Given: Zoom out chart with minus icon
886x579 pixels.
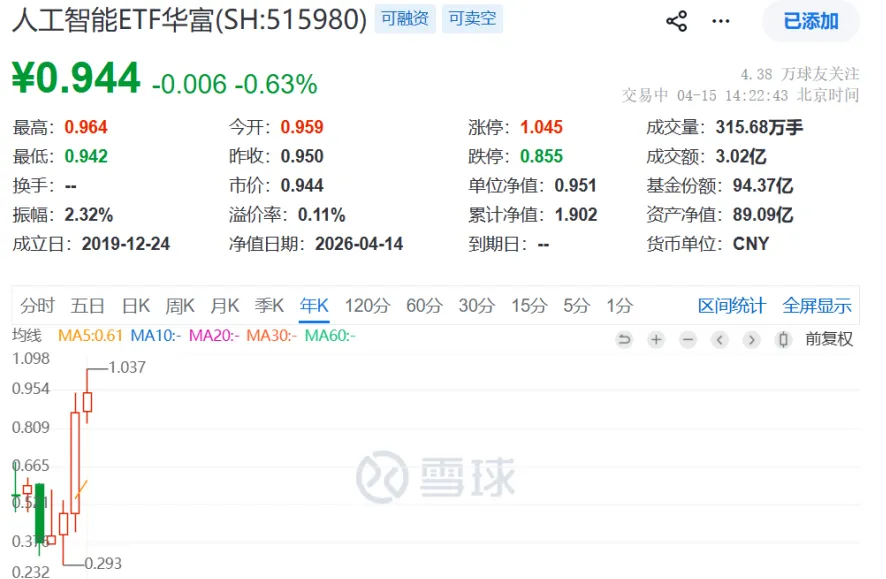Looking at the screenshot, I should point(688,339).
